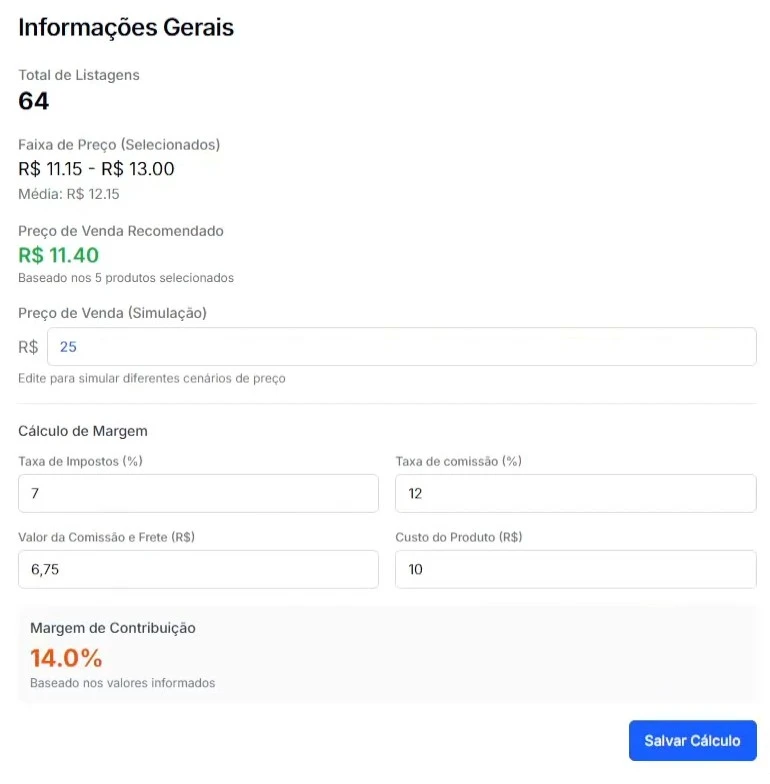Edit the Valor da Comissão e Frete field
The height and width of the screenshot is (784, 770).
coord(198,569)
